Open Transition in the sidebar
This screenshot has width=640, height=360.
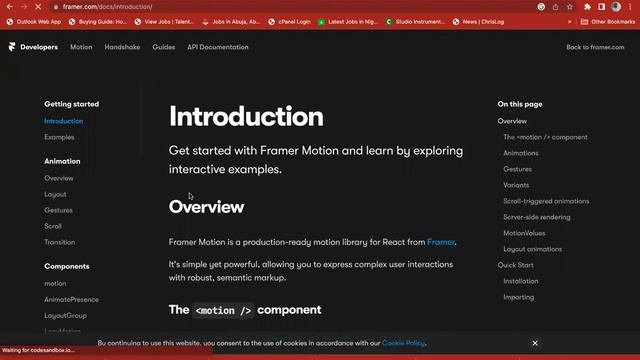coord(60,242)
